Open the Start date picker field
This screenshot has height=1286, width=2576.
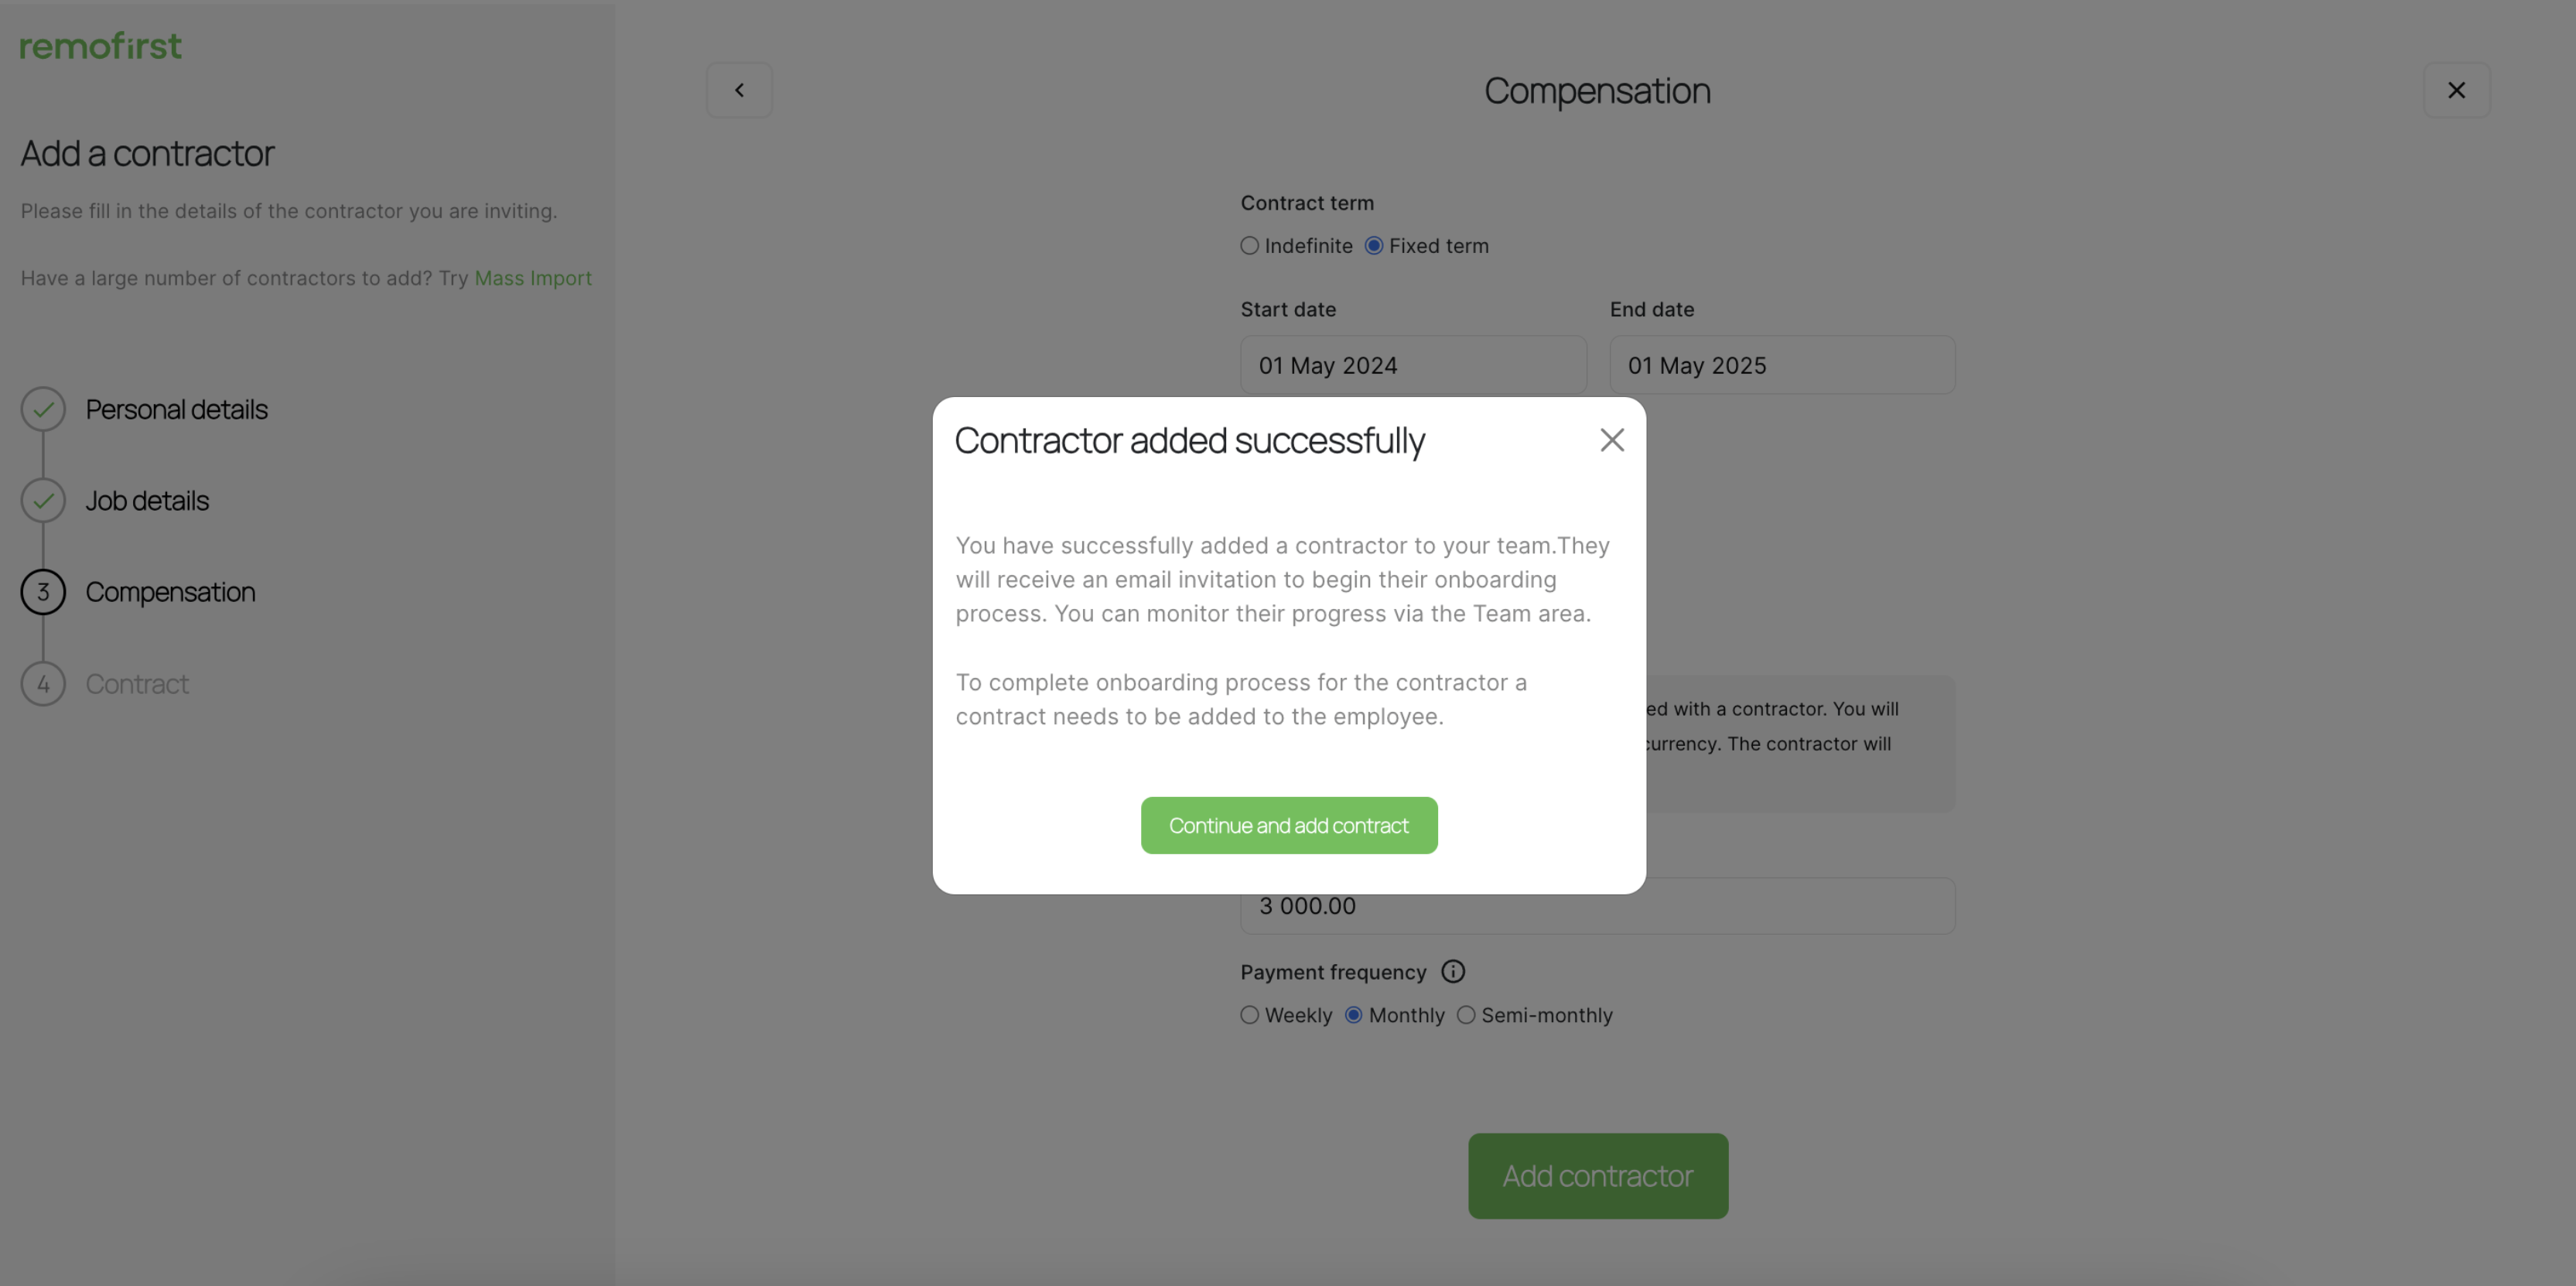[1413, 365]
